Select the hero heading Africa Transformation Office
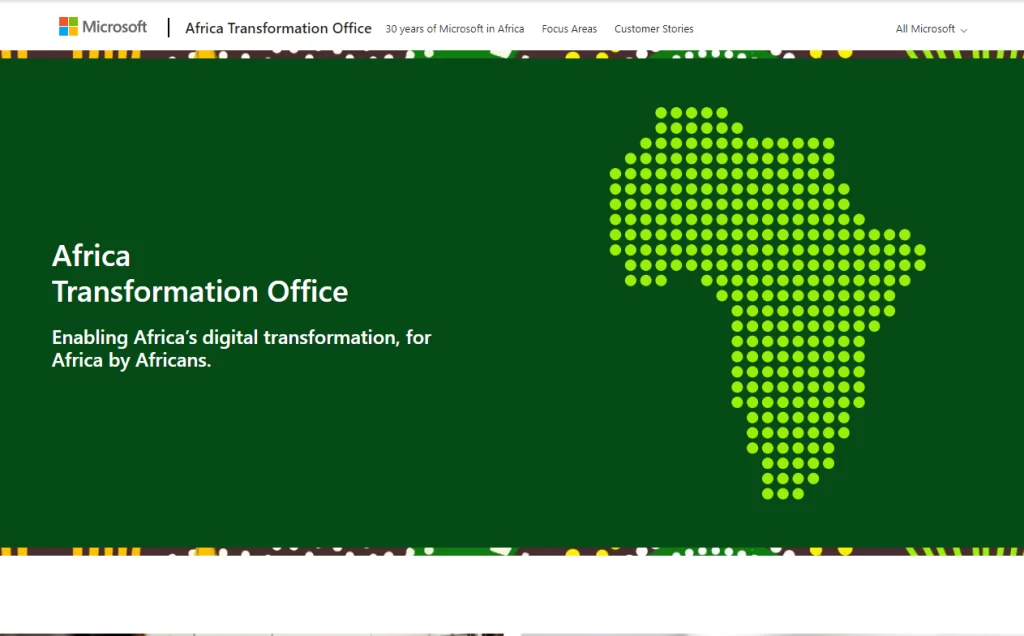1024x636 pixels. point(200,273)
